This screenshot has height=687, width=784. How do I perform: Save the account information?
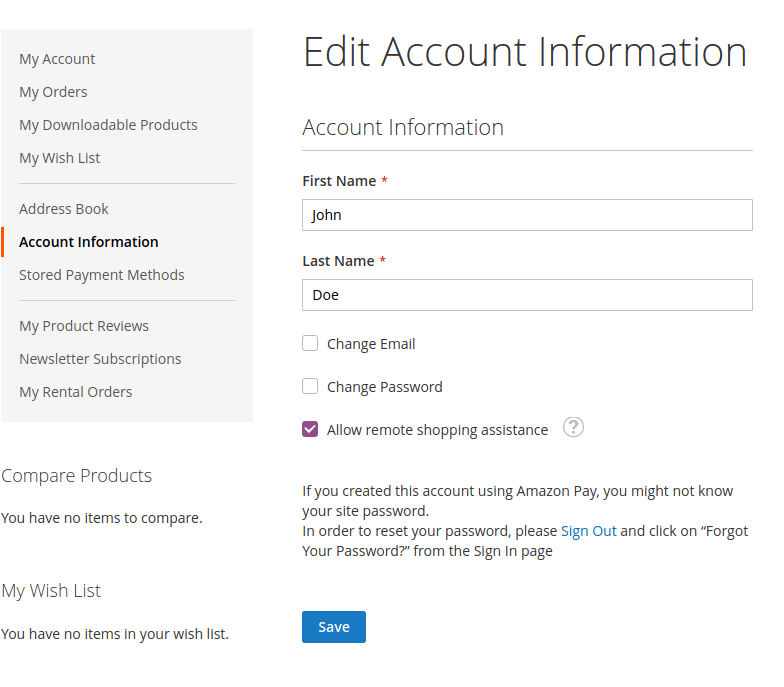tap(334, 627)
